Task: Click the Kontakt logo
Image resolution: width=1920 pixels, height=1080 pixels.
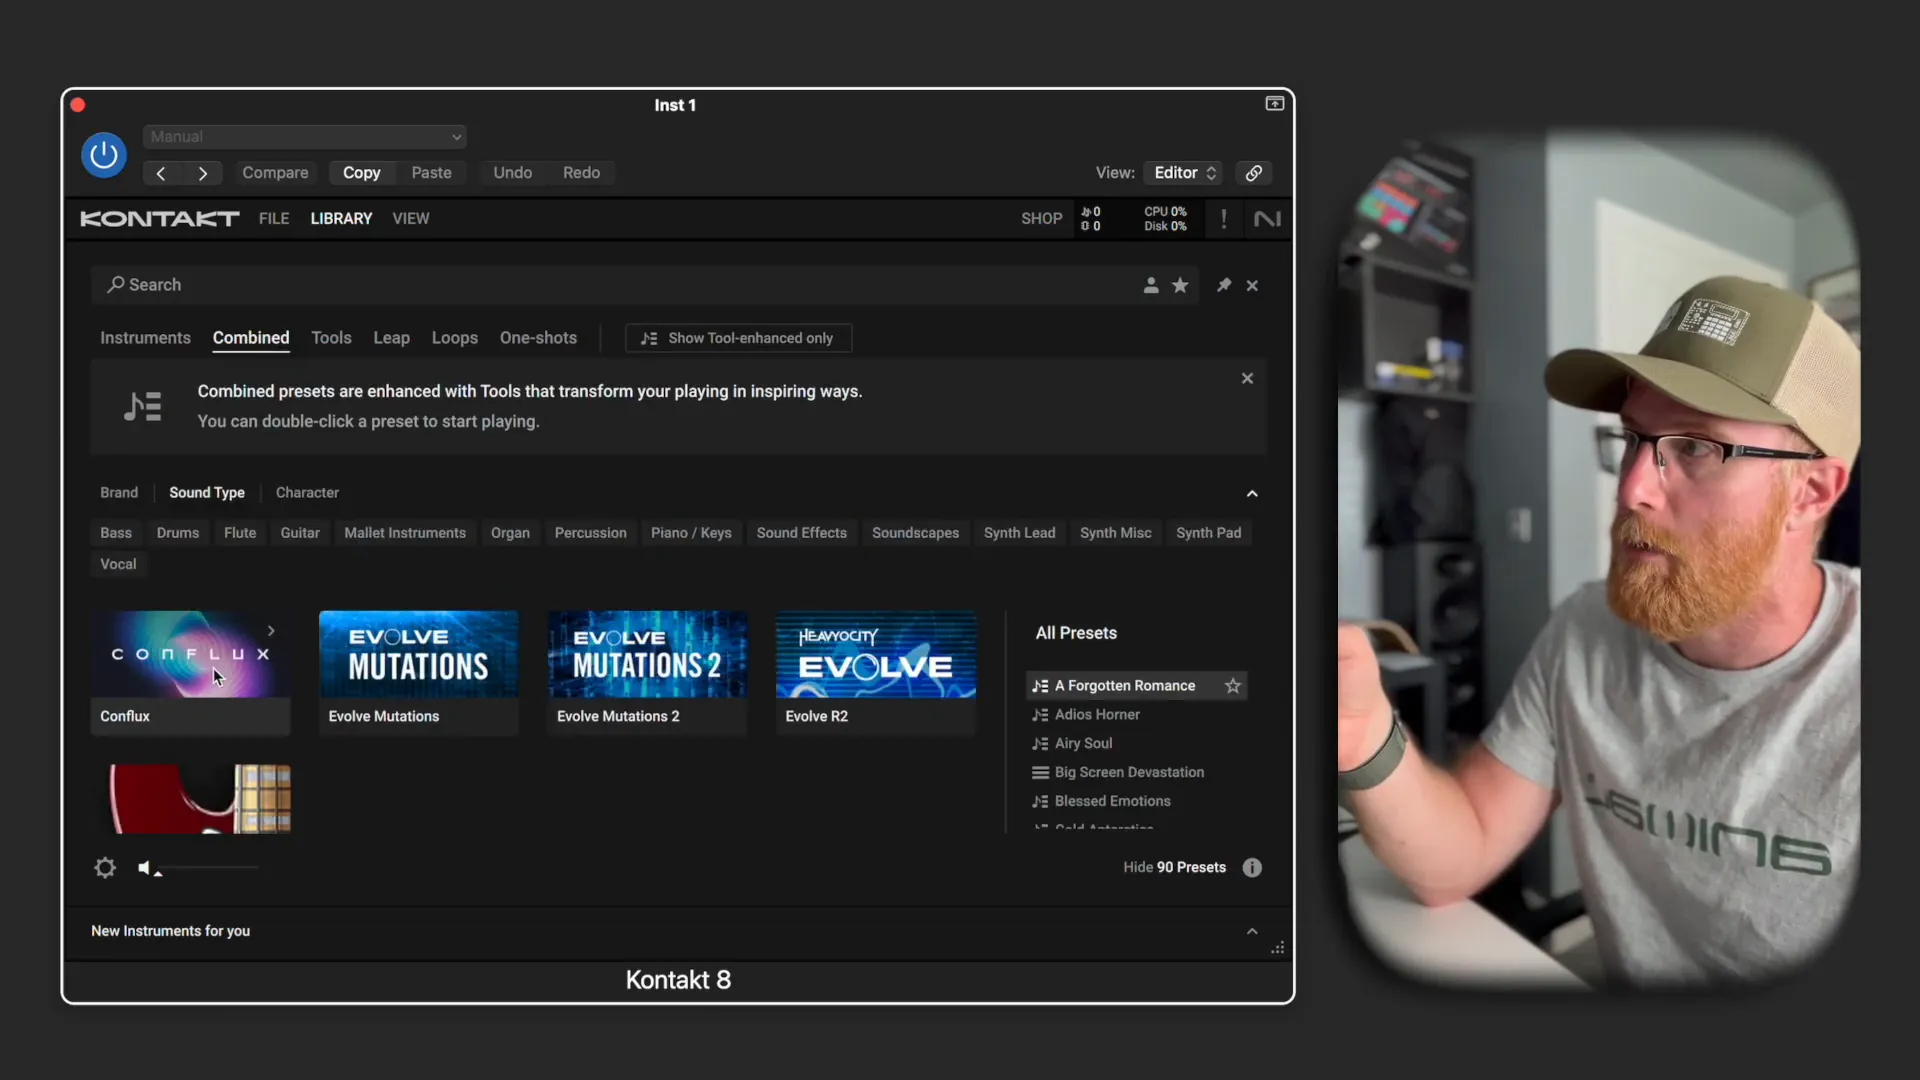Action: 160,219
